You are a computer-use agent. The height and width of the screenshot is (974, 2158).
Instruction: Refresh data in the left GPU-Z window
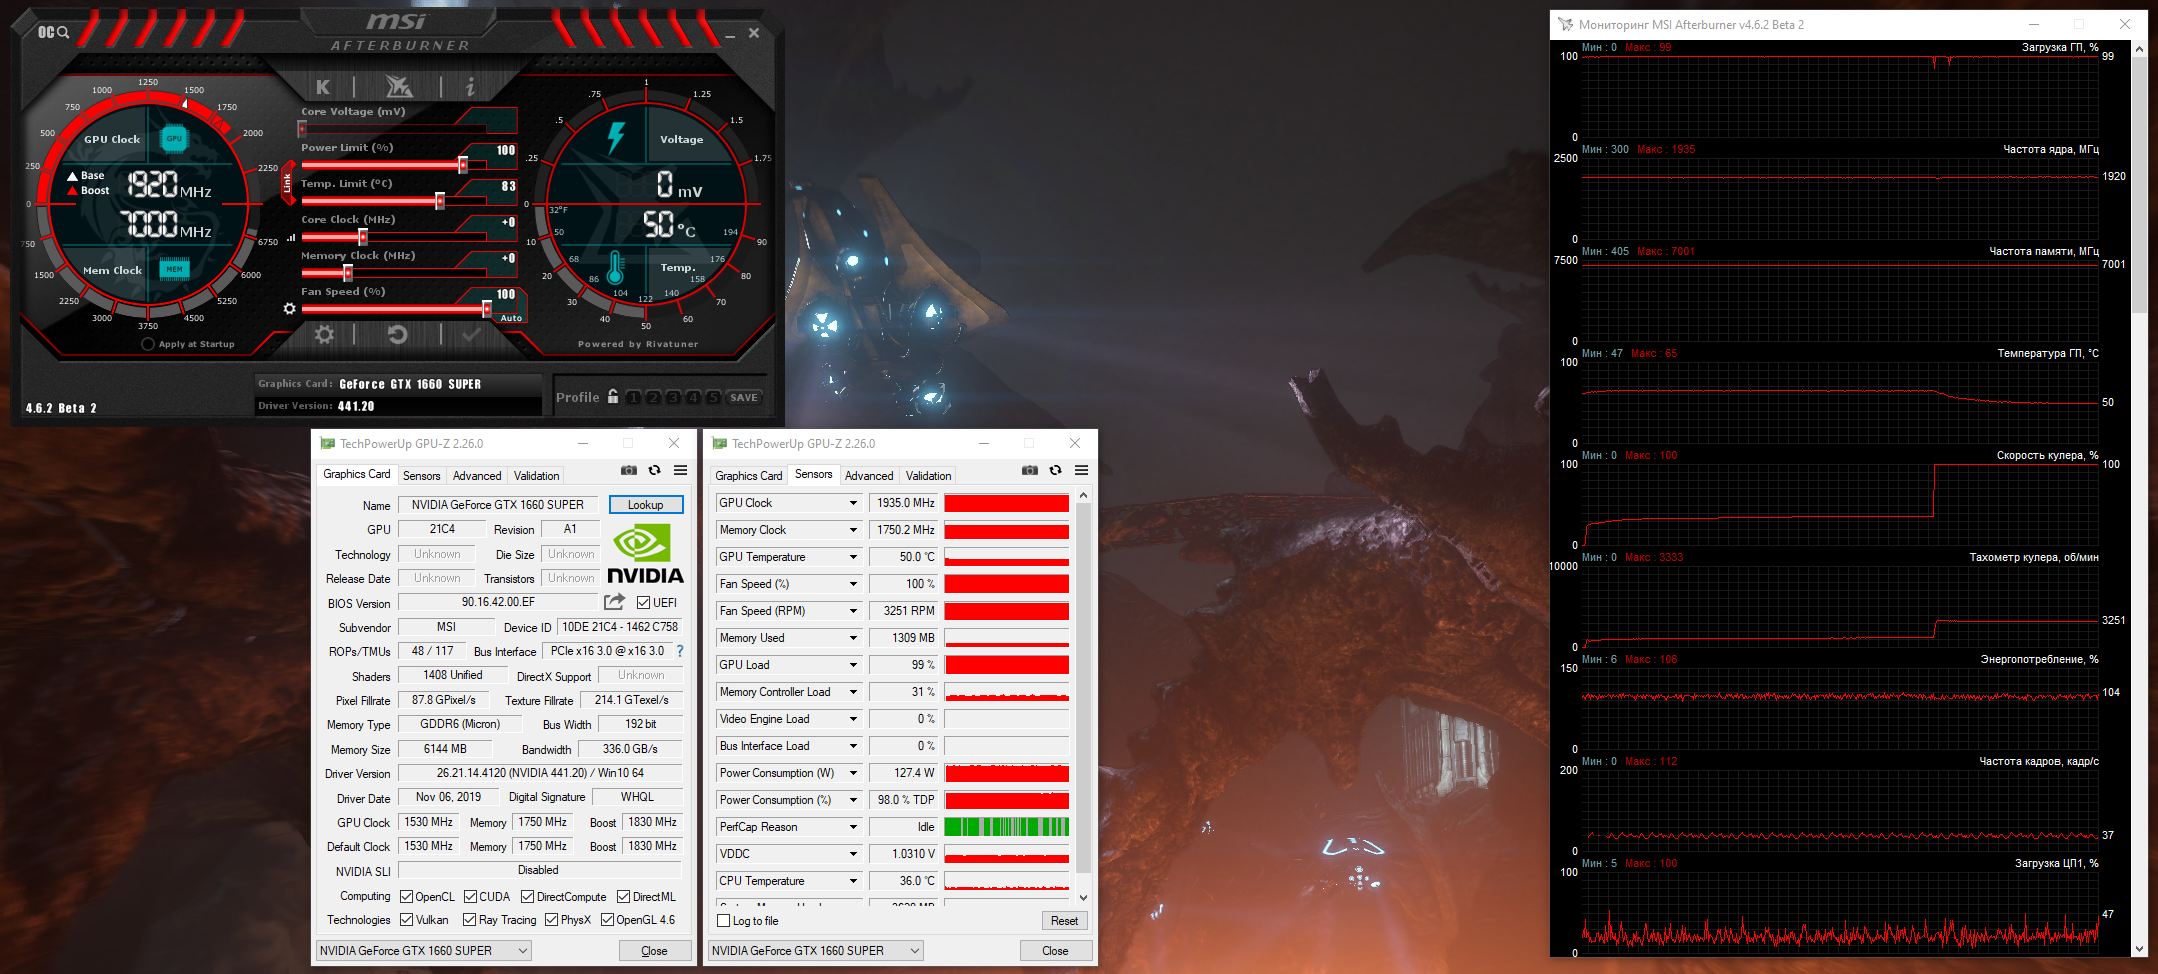coord(654,470)
